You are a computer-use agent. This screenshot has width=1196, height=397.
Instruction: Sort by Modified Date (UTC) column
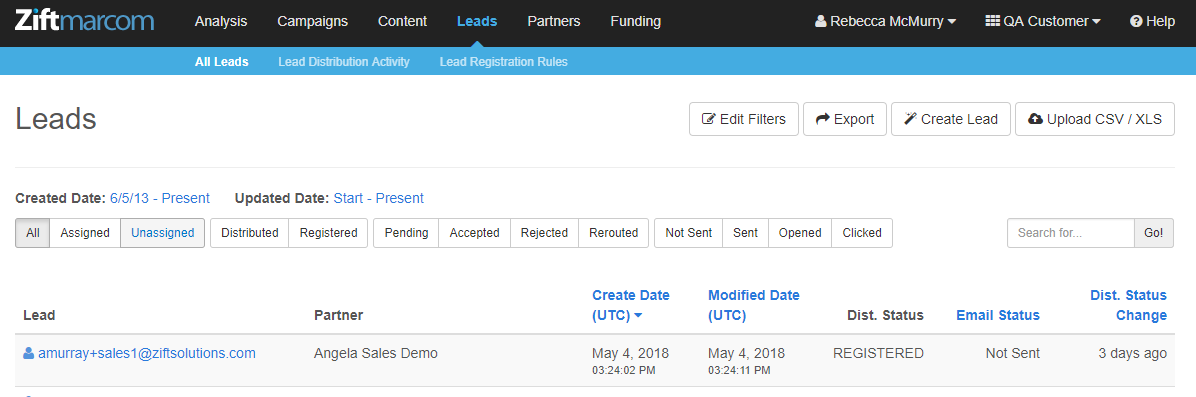point(754,305)
